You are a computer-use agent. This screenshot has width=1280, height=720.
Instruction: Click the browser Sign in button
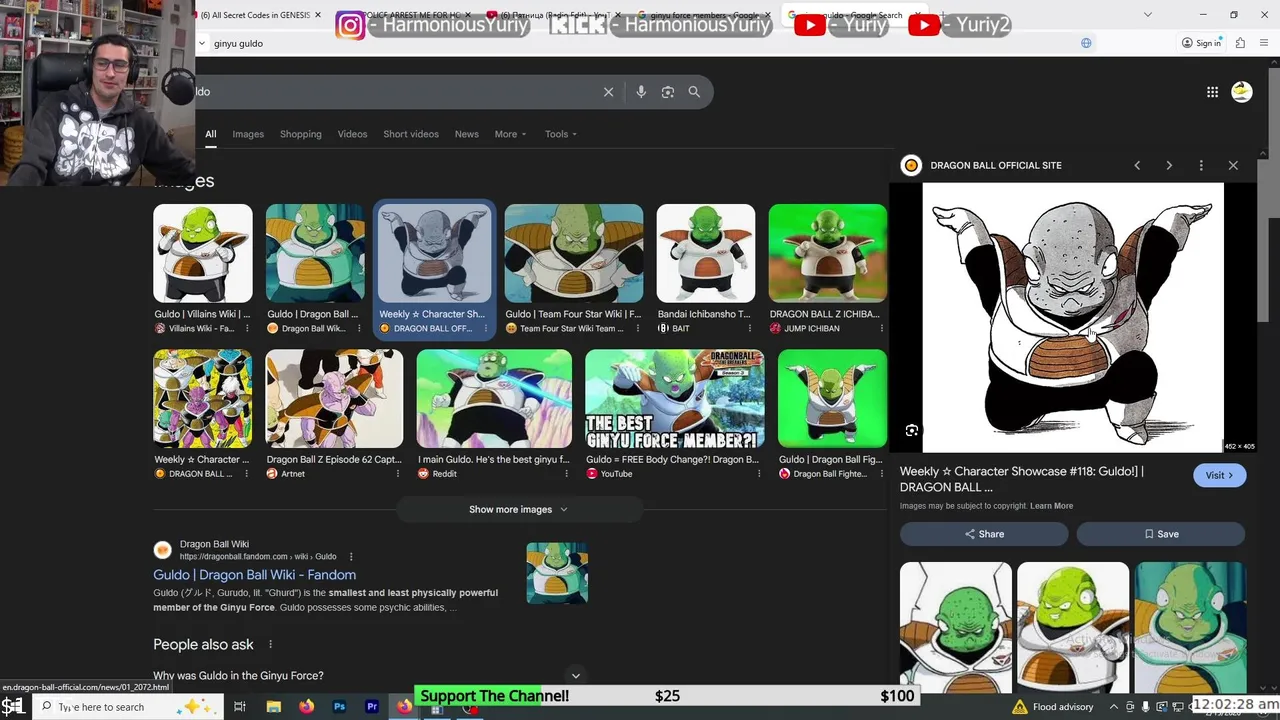(x=1201, y=43)
